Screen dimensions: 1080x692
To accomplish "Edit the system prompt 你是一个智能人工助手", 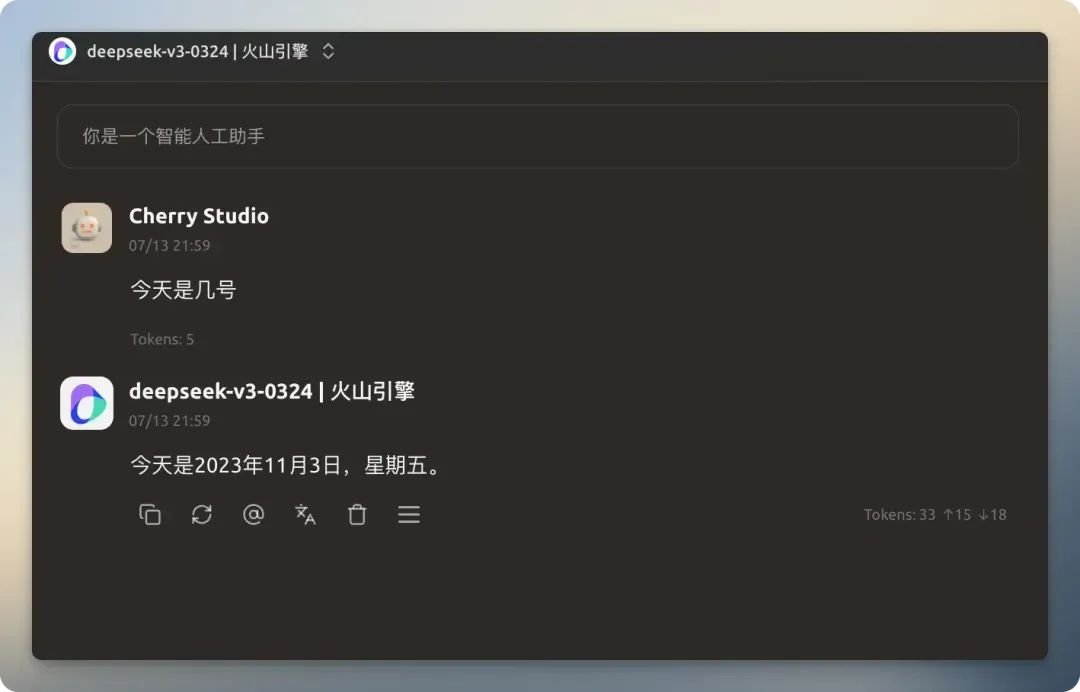I will [x=537, y=136].
